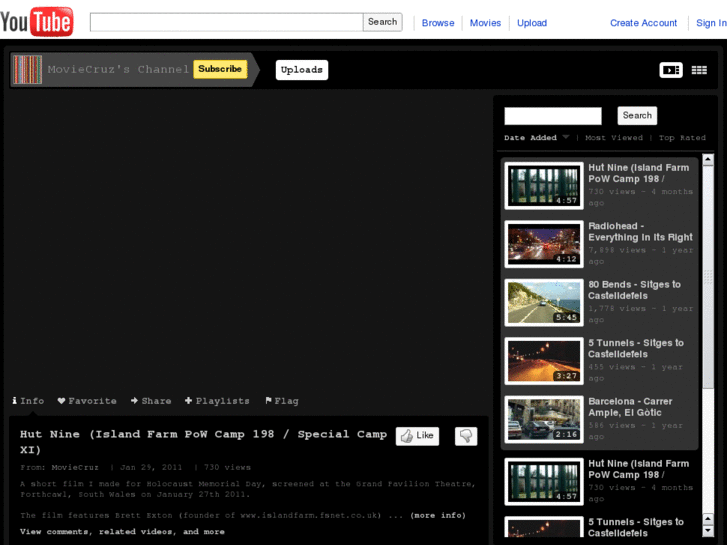Click MovieCruz's Channel title text
Image resolution: width=727 pixels, height=545 pixels.
[118, 70]
